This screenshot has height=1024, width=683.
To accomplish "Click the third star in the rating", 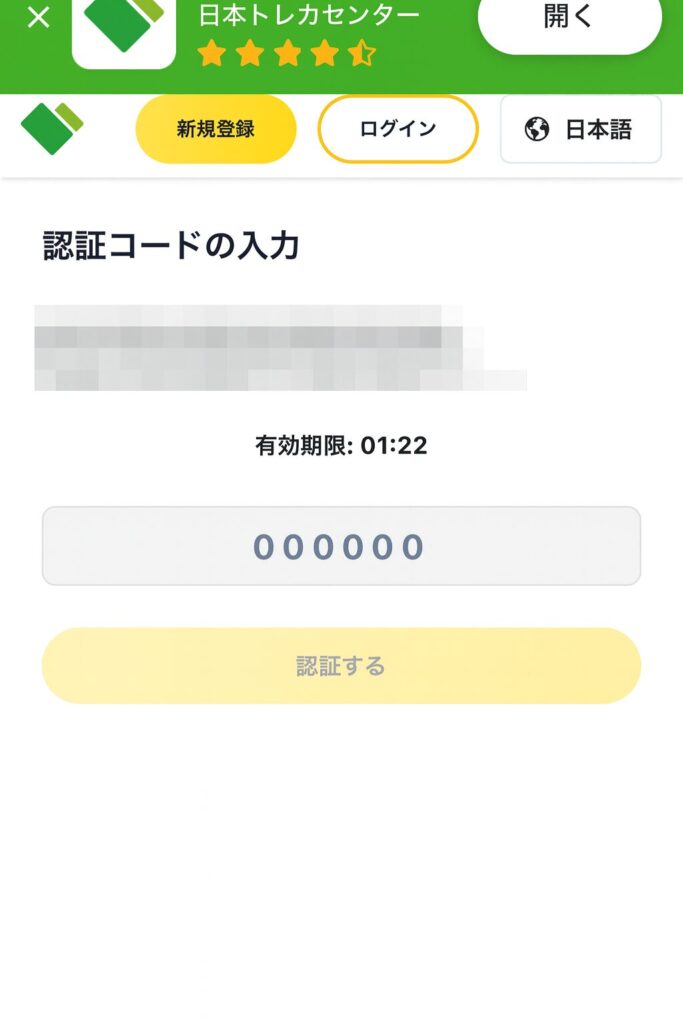I will (288, 53).
